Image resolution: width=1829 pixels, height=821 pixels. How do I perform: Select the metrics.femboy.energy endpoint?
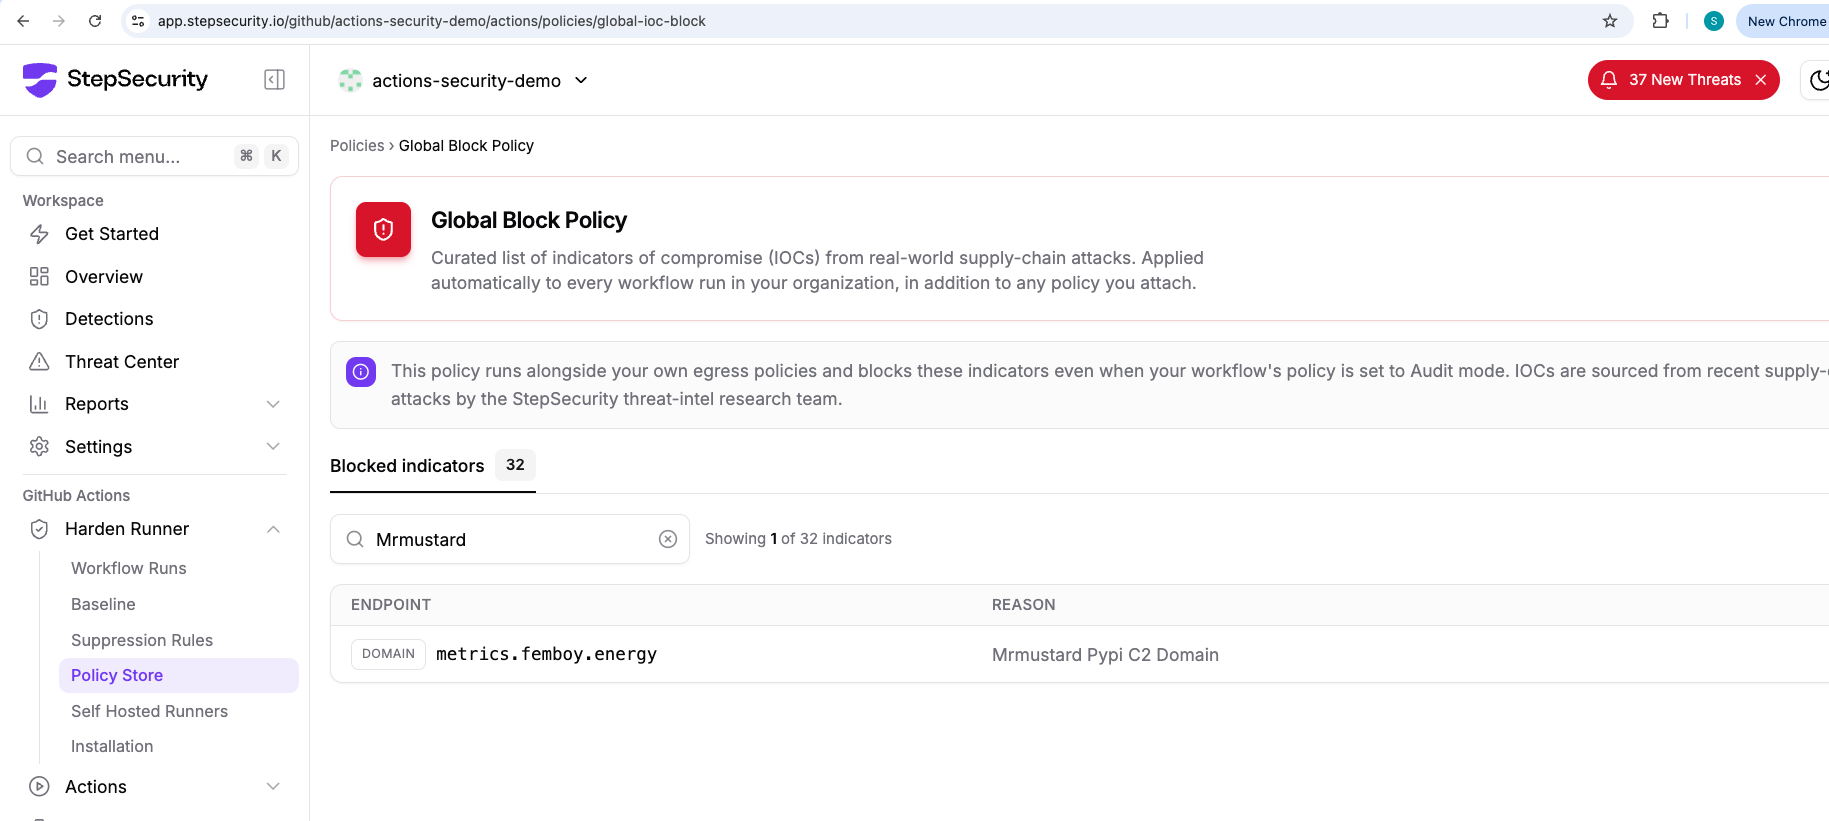click(x=546, y=654)
